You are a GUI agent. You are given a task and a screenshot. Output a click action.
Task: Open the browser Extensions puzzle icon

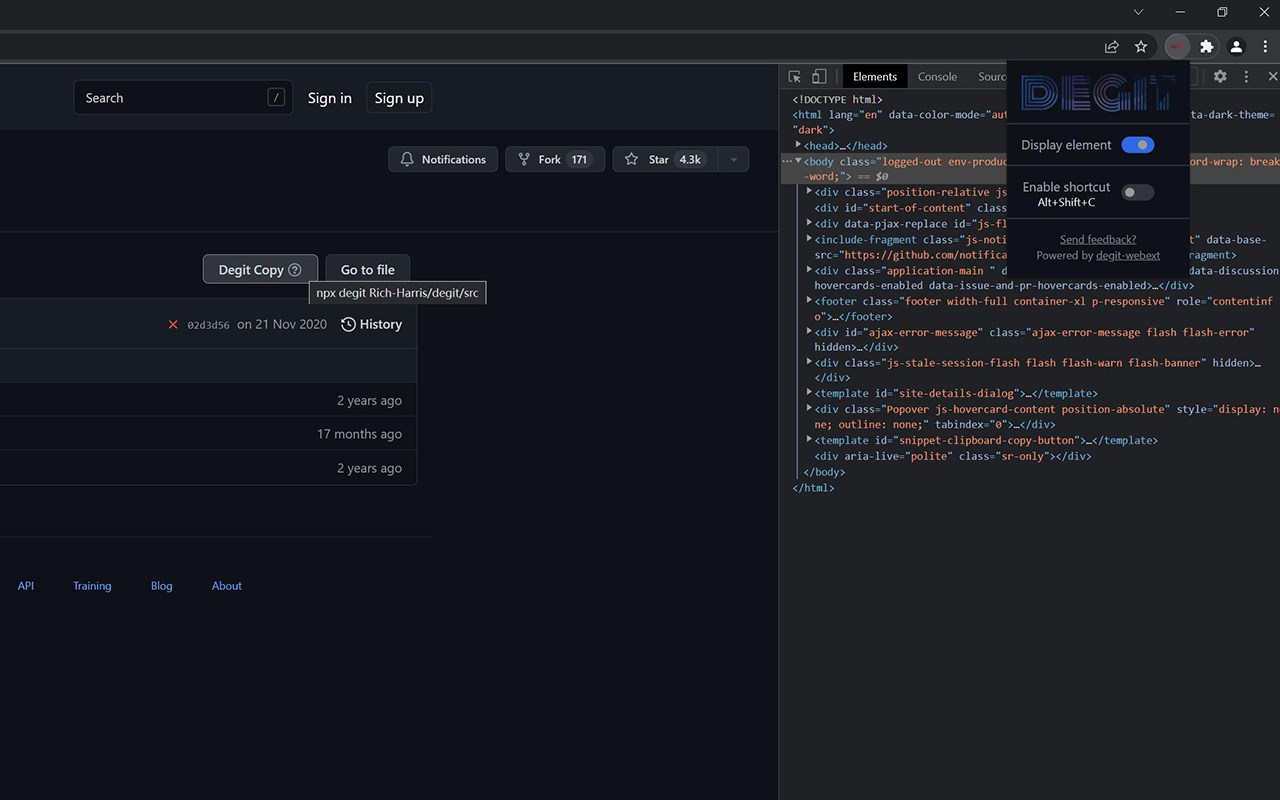coord(1207,46)
